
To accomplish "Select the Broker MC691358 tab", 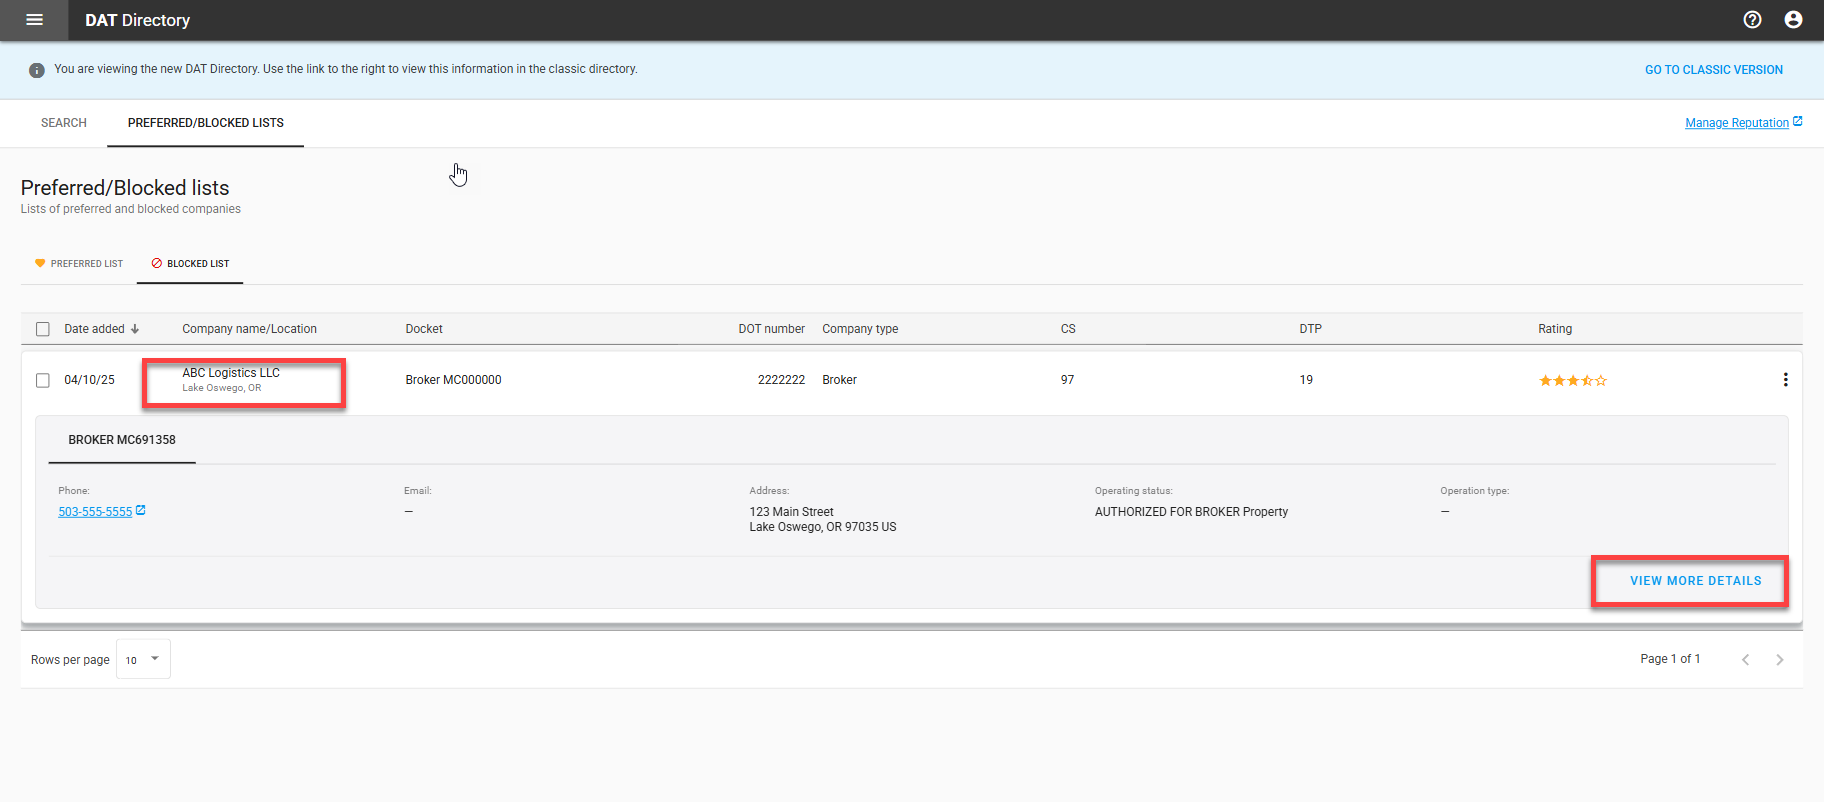I will point(122,440).
